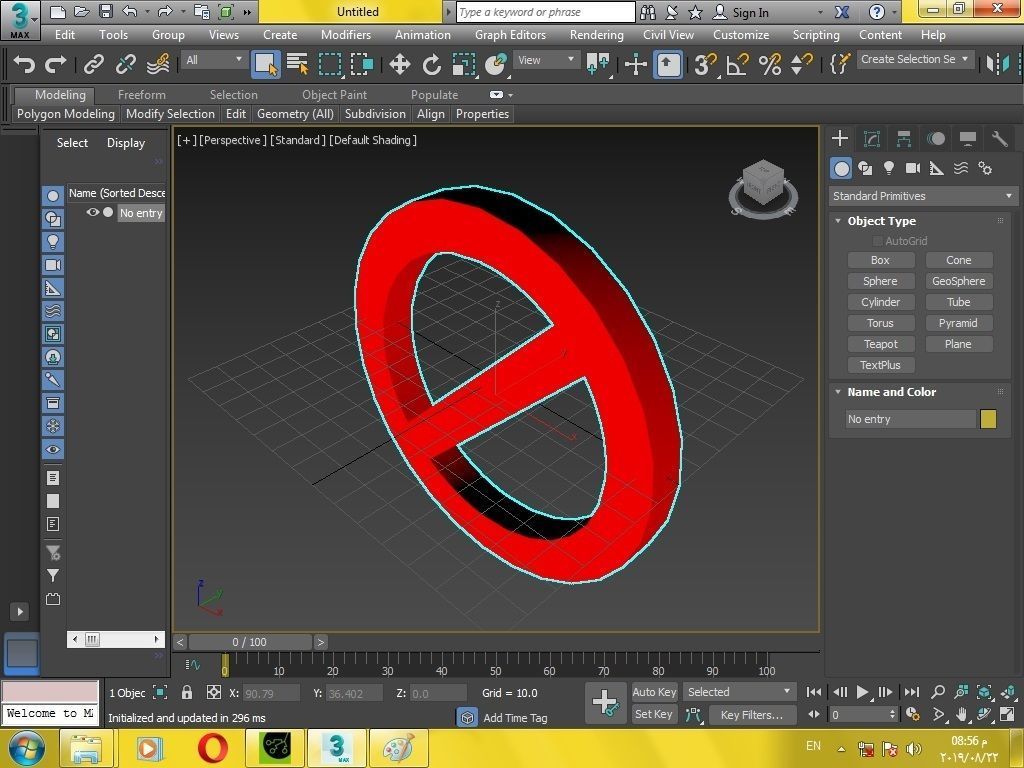The height and width of the screenshot is (768, 1024).
Task: Create a Teapot primitive
Action: 880,344
